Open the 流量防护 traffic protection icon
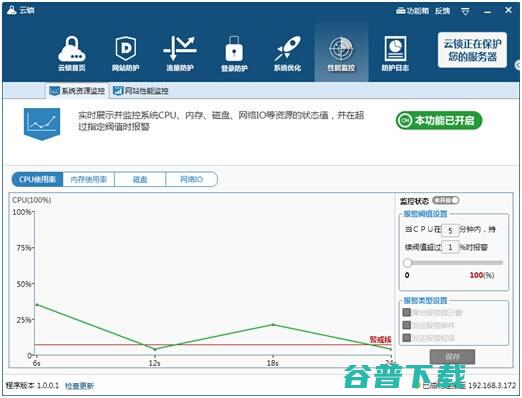This screenshot has width=522, height=398. 180,53
